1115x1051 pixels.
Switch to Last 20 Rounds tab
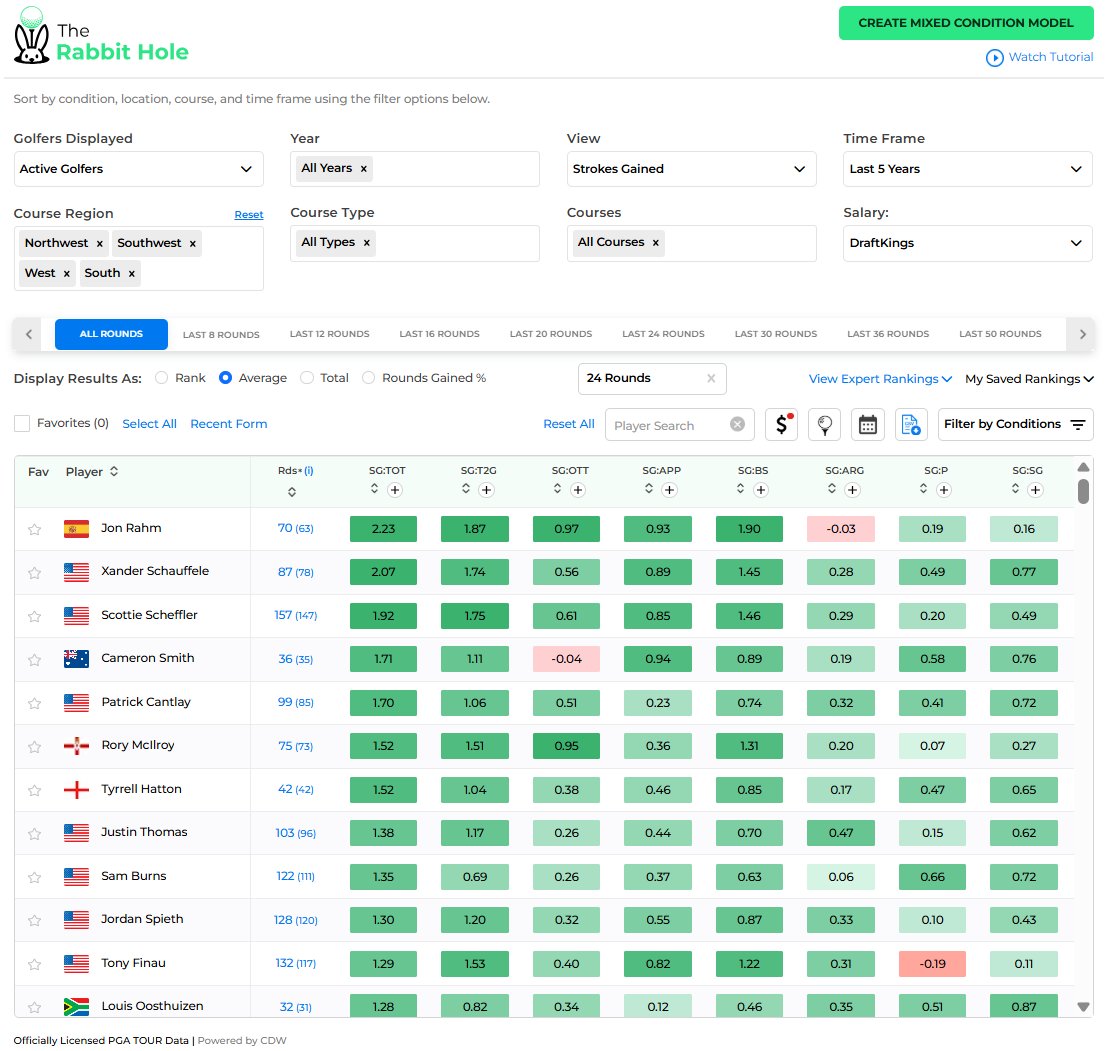coord(551,334)
